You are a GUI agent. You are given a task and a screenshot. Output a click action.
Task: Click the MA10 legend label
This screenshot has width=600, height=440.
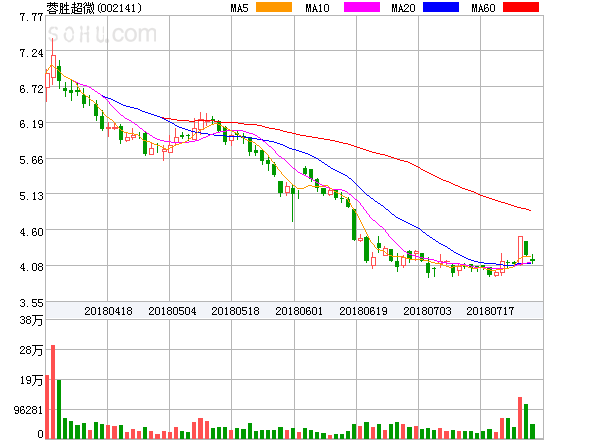point(317,8)
